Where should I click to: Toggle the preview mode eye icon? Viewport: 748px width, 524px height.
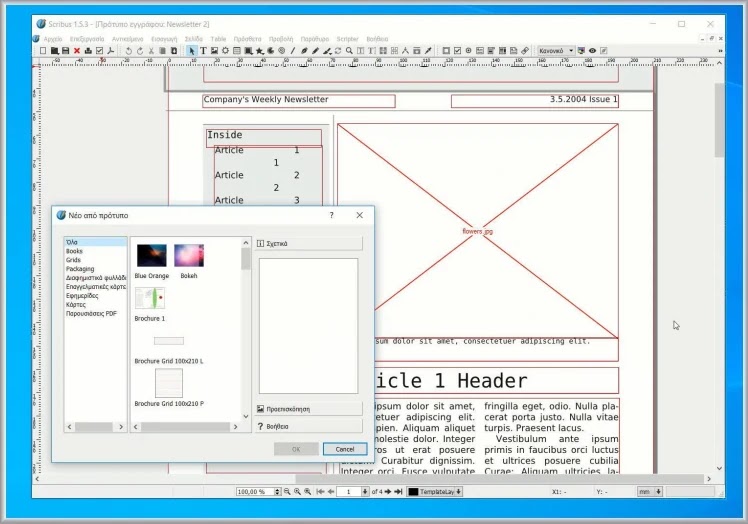tap(592, 51)
